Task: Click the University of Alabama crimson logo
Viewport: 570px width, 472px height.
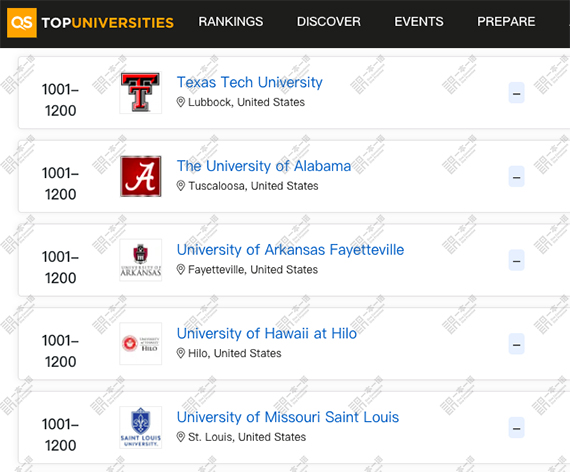Action: 141,176
